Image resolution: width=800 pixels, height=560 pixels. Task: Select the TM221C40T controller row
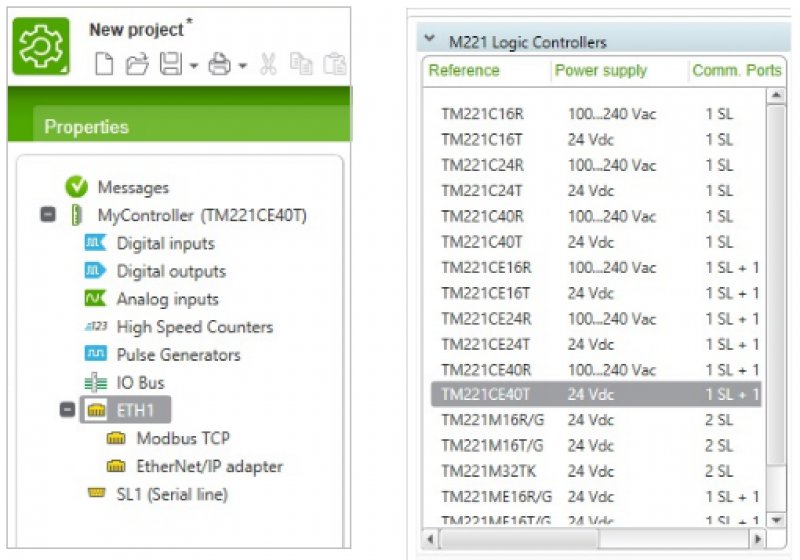tap(597, 242)
